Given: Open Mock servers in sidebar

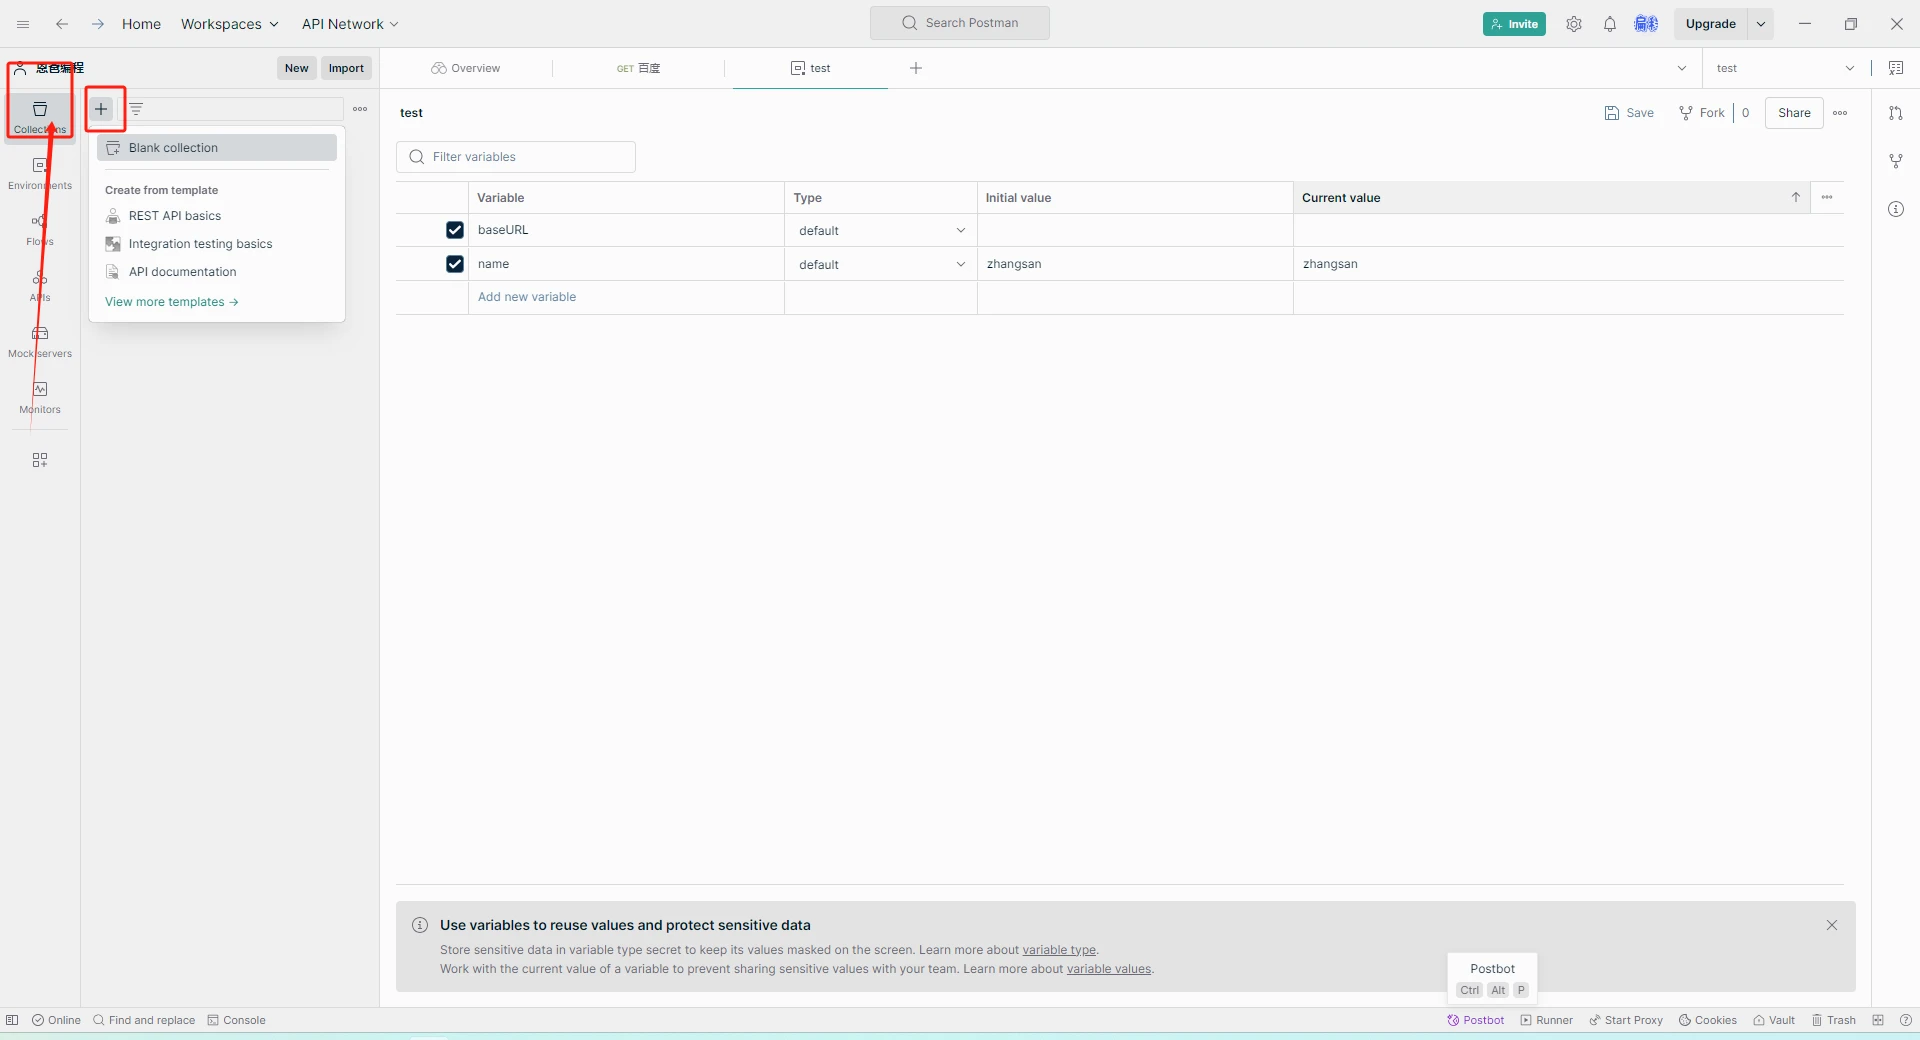Looking at the screenshot, I should 40,342.
